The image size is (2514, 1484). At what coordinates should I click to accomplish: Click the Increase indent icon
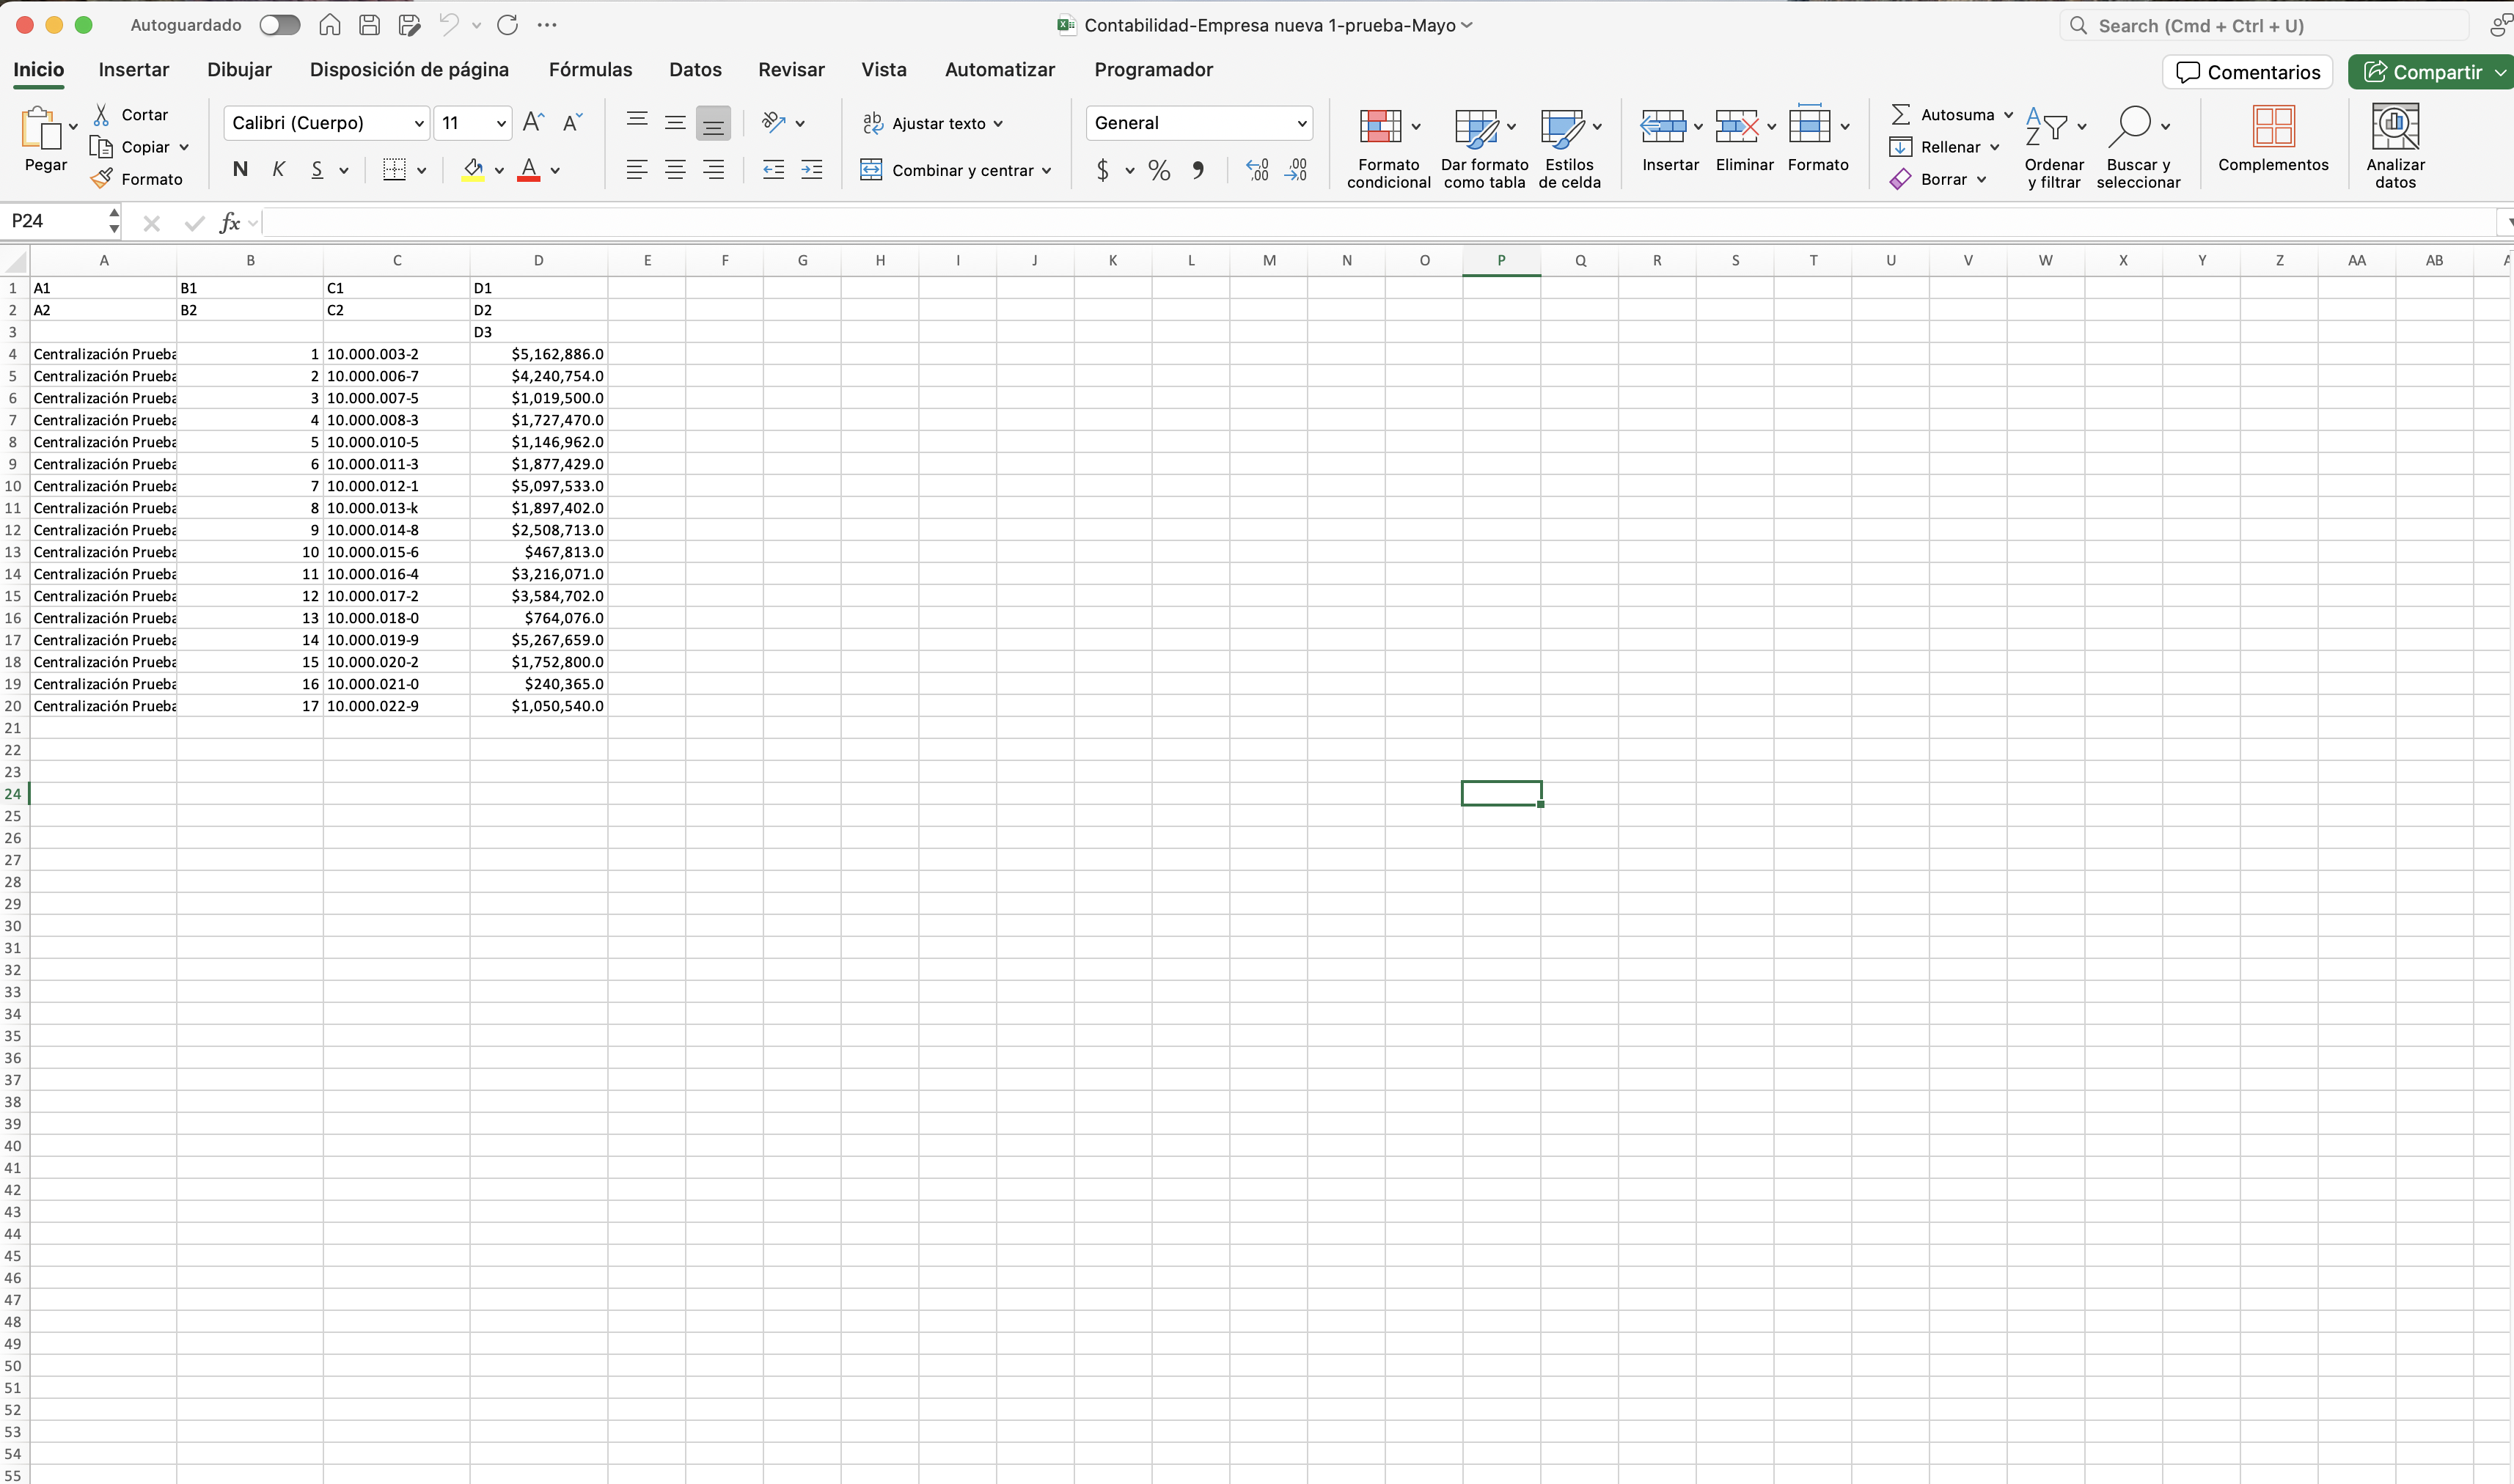click(x=812, y=170)
